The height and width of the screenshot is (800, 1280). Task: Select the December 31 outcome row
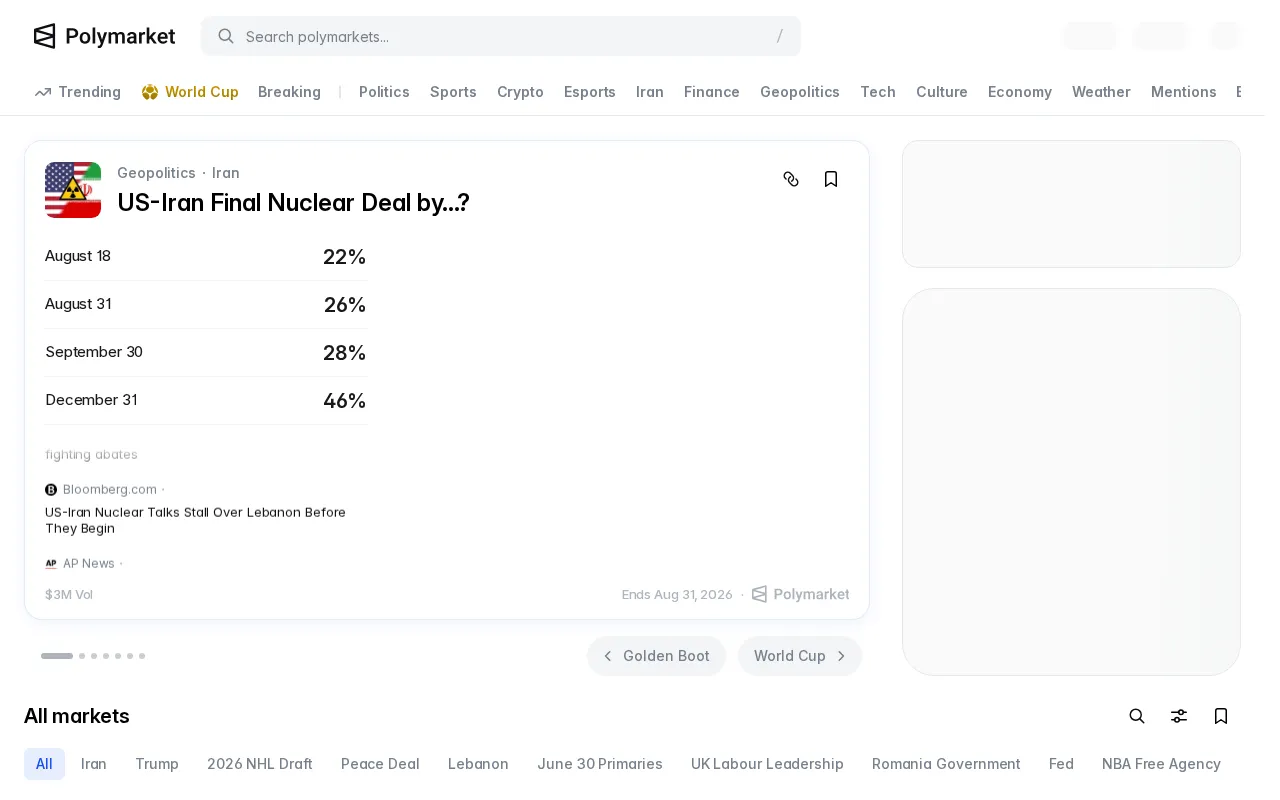pos(206,401)
